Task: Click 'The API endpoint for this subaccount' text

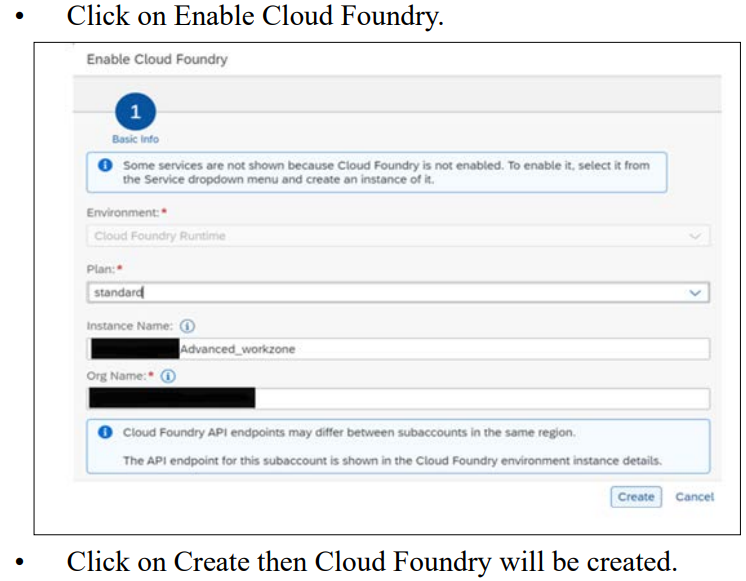Action: coord(393,461)
